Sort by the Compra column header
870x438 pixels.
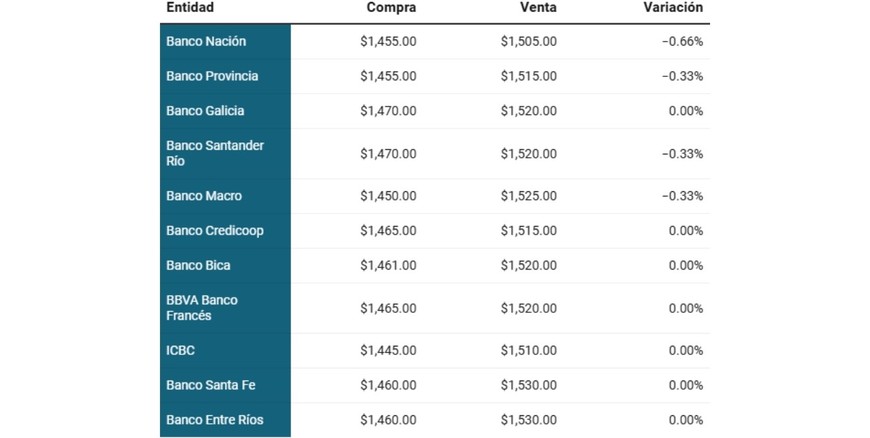pyautogui.click(x=391, y=8)
